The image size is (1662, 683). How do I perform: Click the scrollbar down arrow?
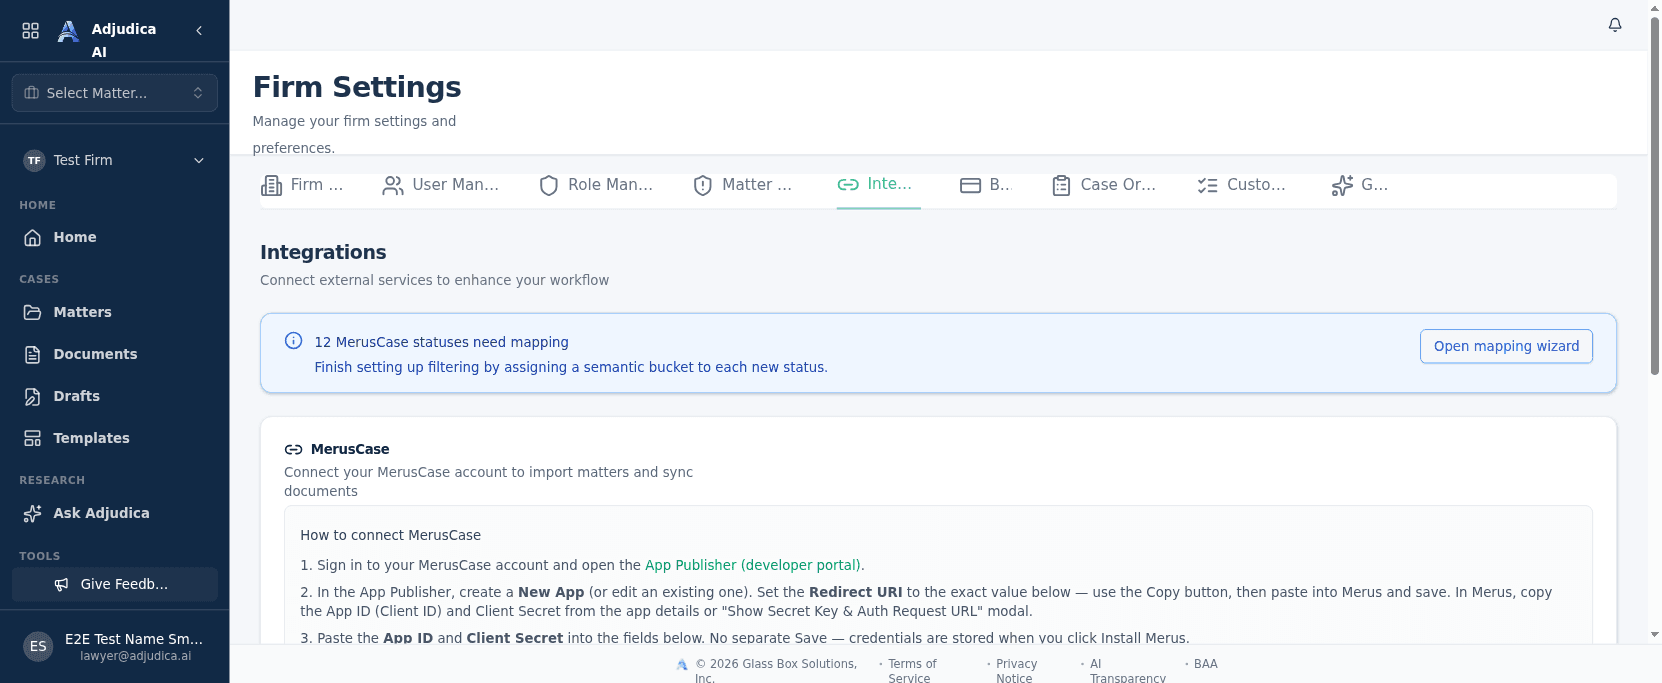point(1655,635)
